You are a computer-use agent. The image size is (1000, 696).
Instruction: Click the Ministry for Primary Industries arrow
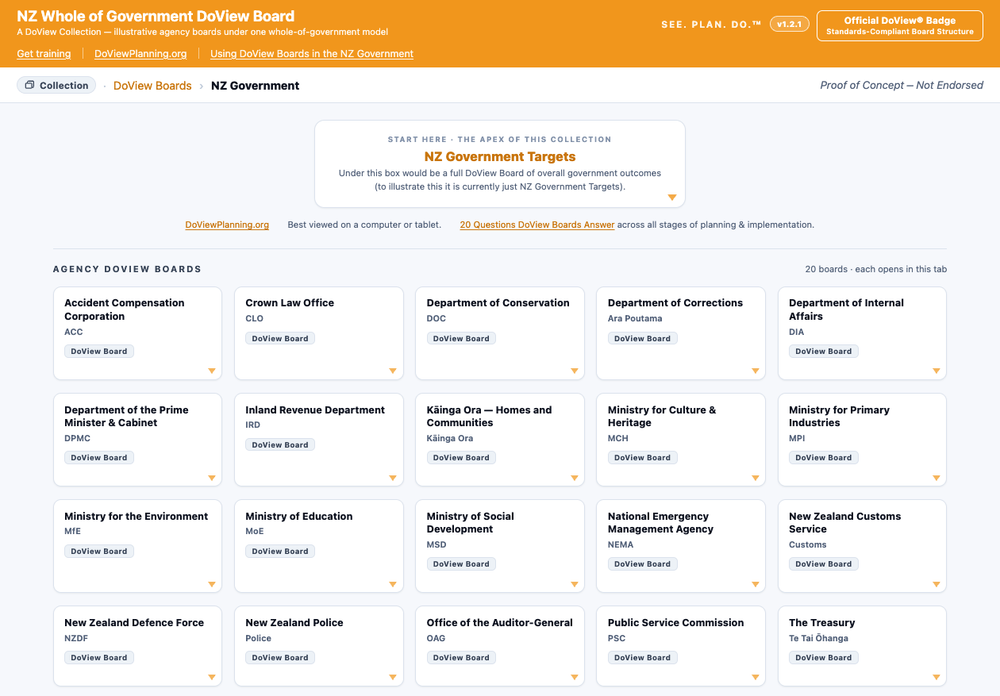[936, 478]
